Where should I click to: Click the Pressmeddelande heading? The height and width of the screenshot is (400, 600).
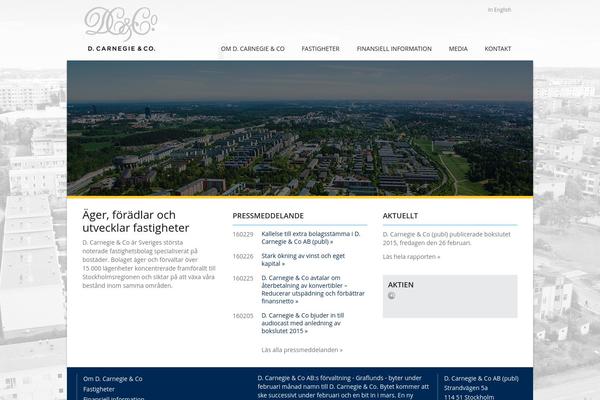(x=268, y=216)
